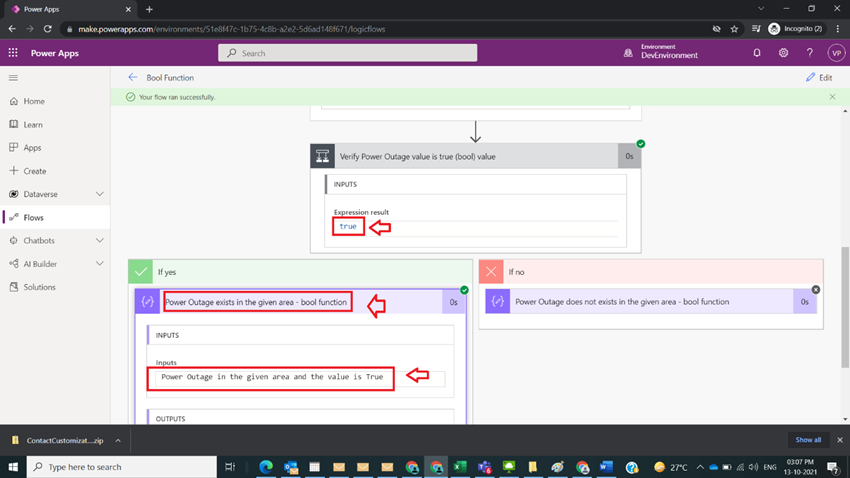Click compose icon of the If yes action

click(x=147, y=302)
